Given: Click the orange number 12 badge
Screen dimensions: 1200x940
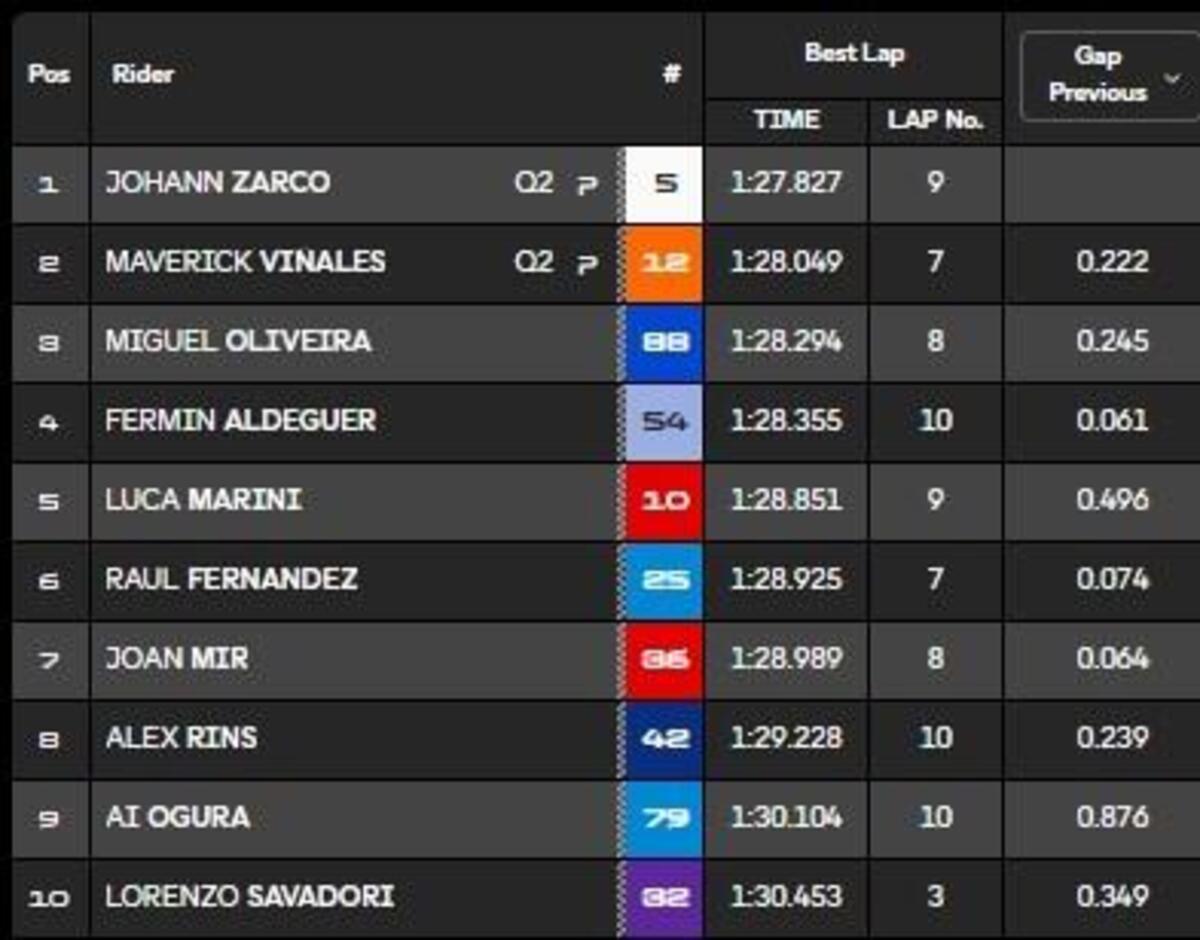Looking at the screenshot, I should tap(665, 263).
